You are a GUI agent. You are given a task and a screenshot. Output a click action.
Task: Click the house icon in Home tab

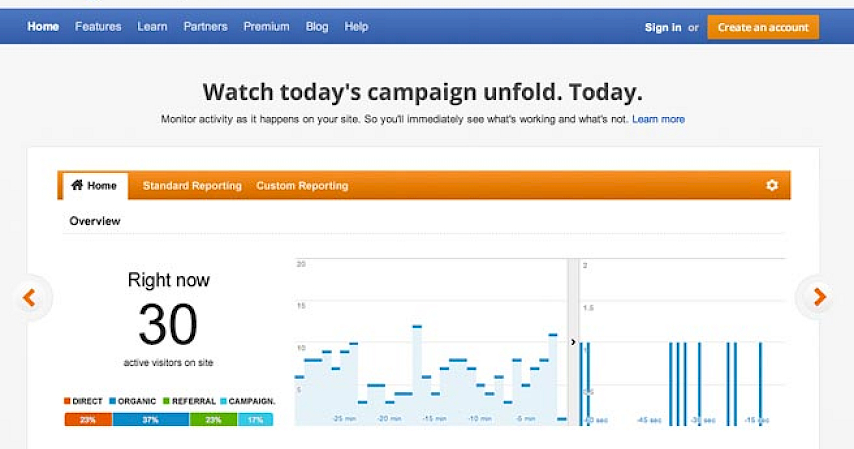[x=77, y=185]
